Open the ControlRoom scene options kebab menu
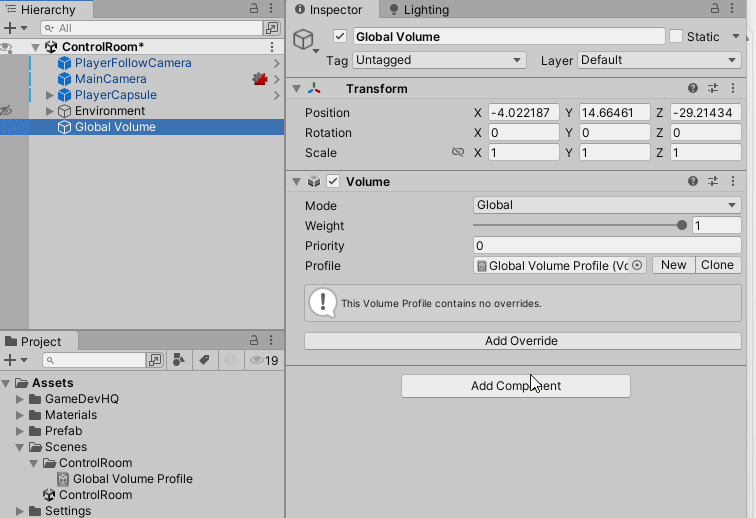756x518 pixels. coord(272,47)
